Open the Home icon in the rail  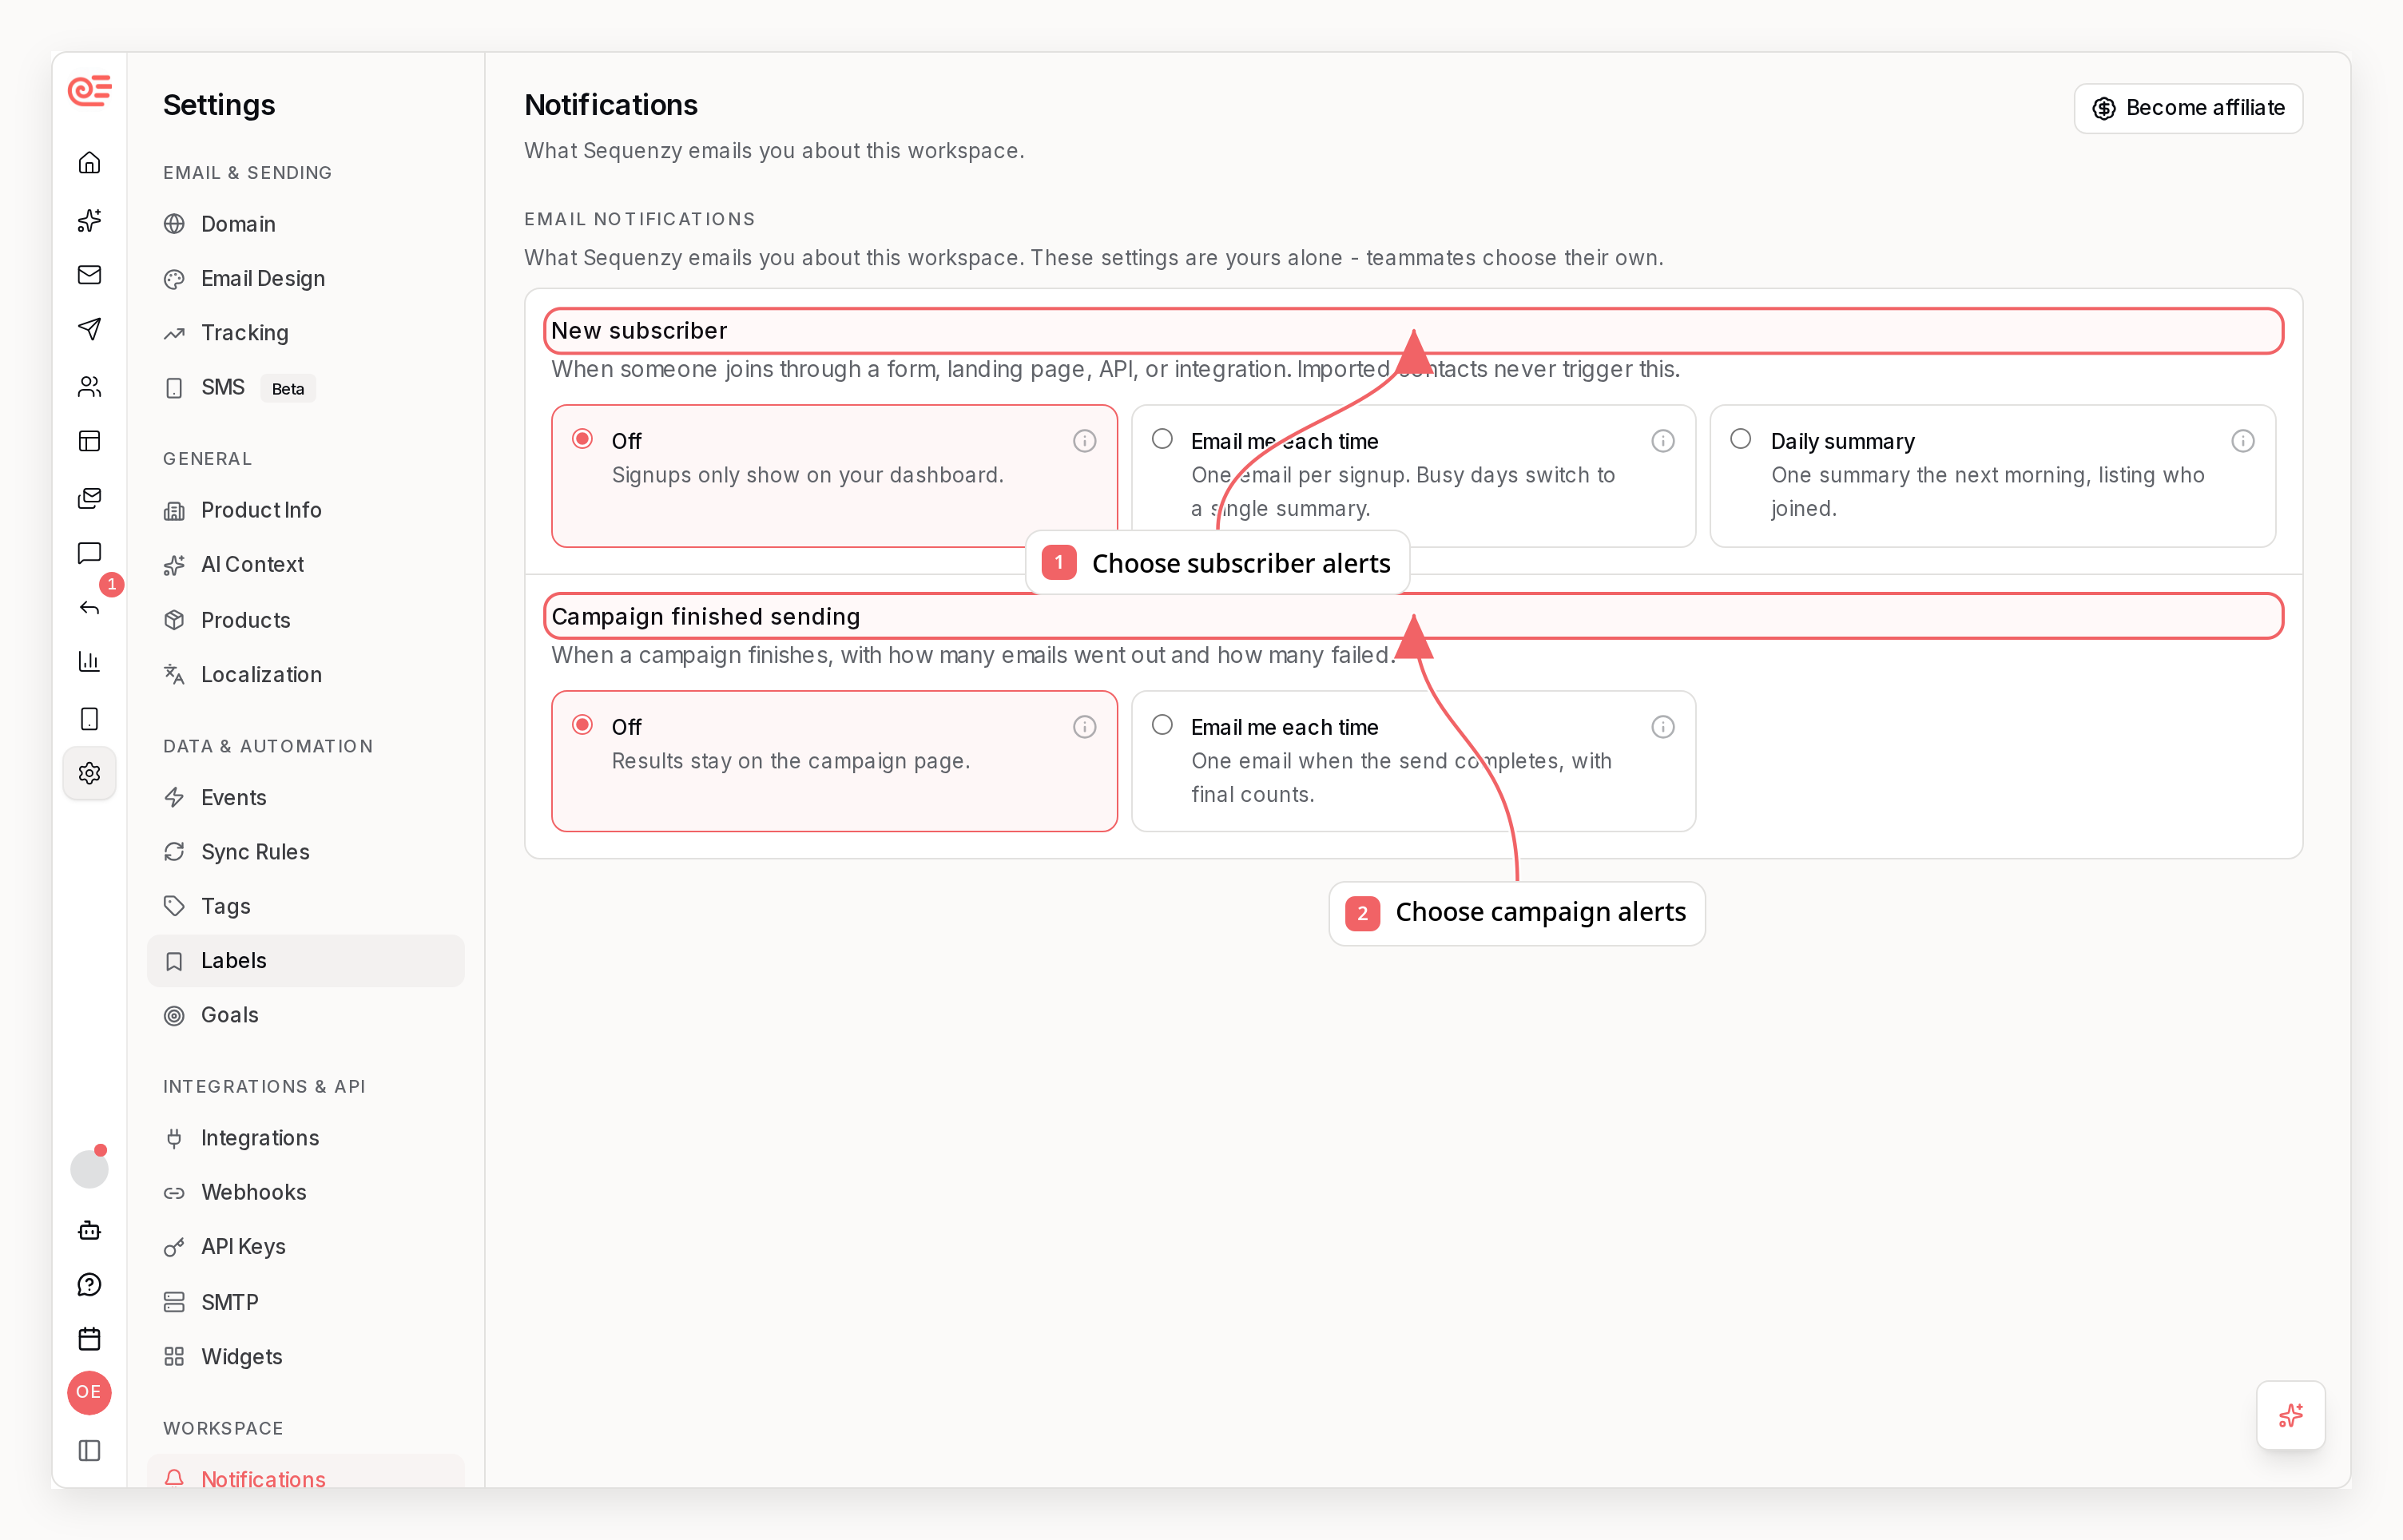pyautogui.click(x=89, y=162)
